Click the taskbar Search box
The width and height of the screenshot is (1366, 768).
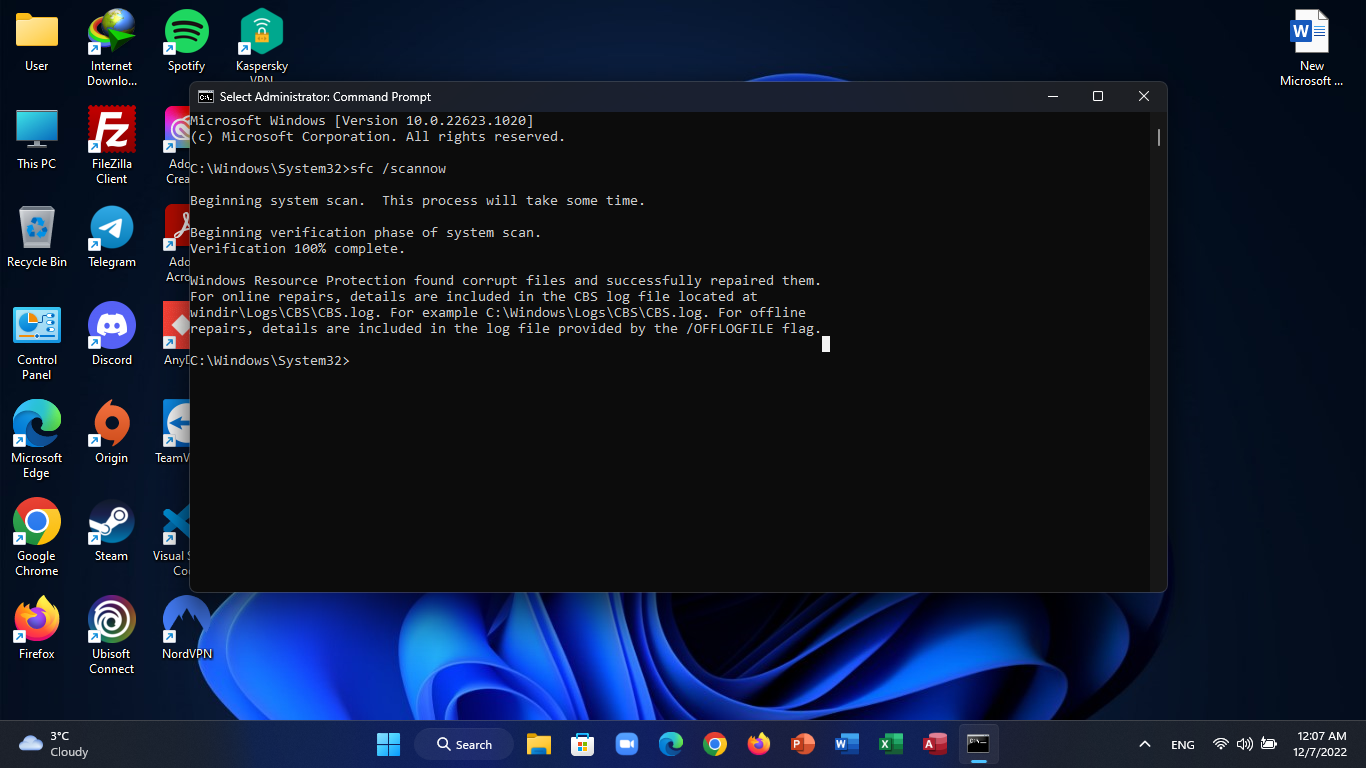(465, 744)
